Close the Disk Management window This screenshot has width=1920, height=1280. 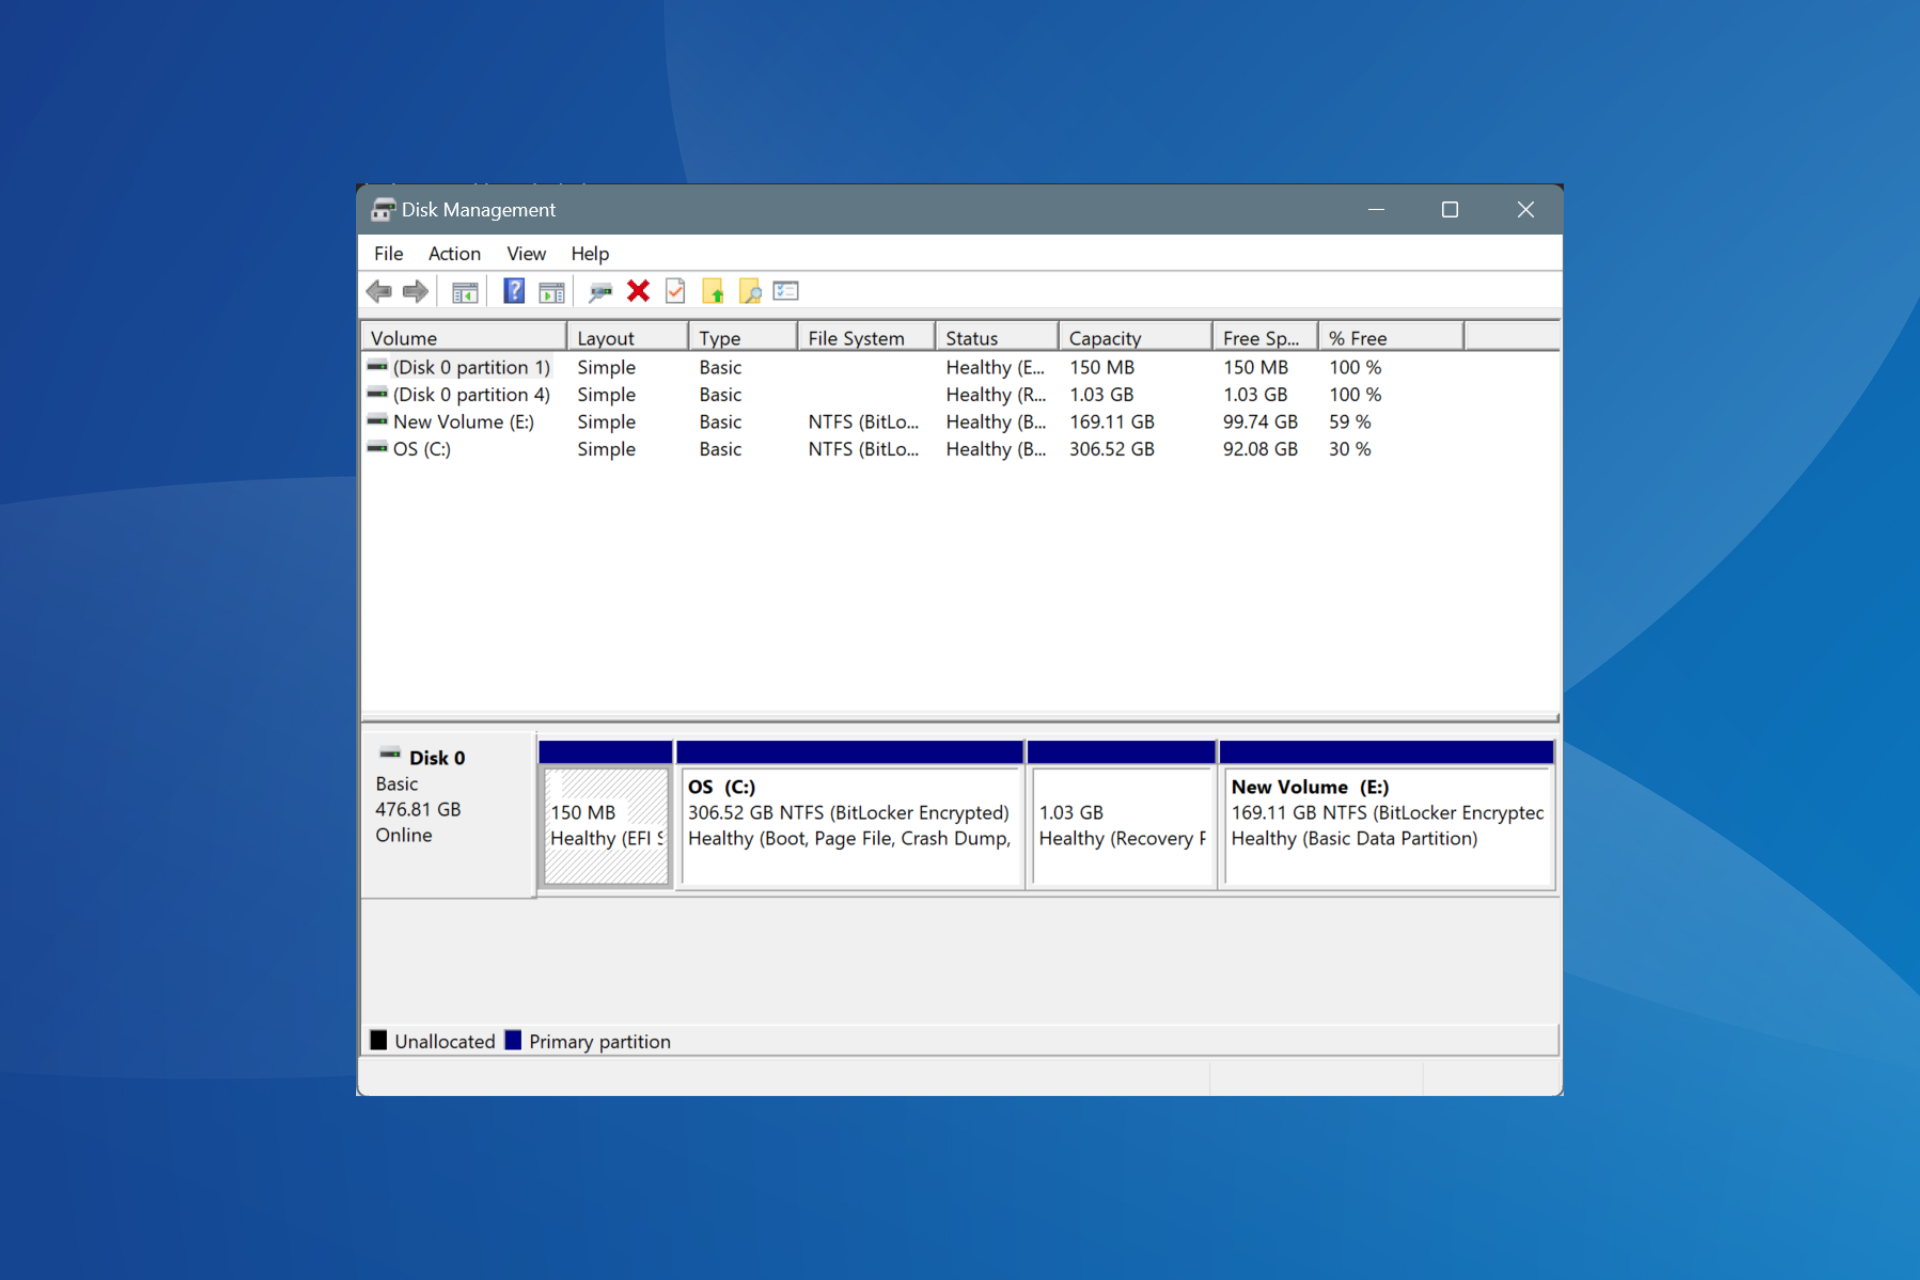pos(1525,210)
